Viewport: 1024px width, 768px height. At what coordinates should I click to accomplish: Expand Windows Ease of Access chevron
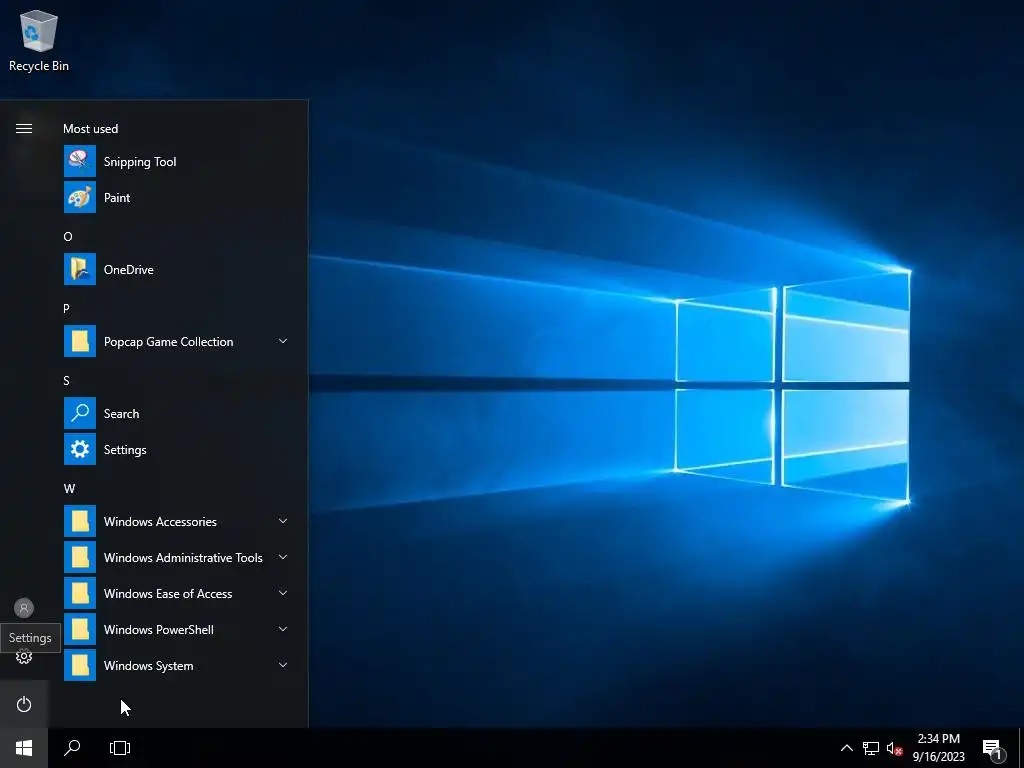pos(283,593)
